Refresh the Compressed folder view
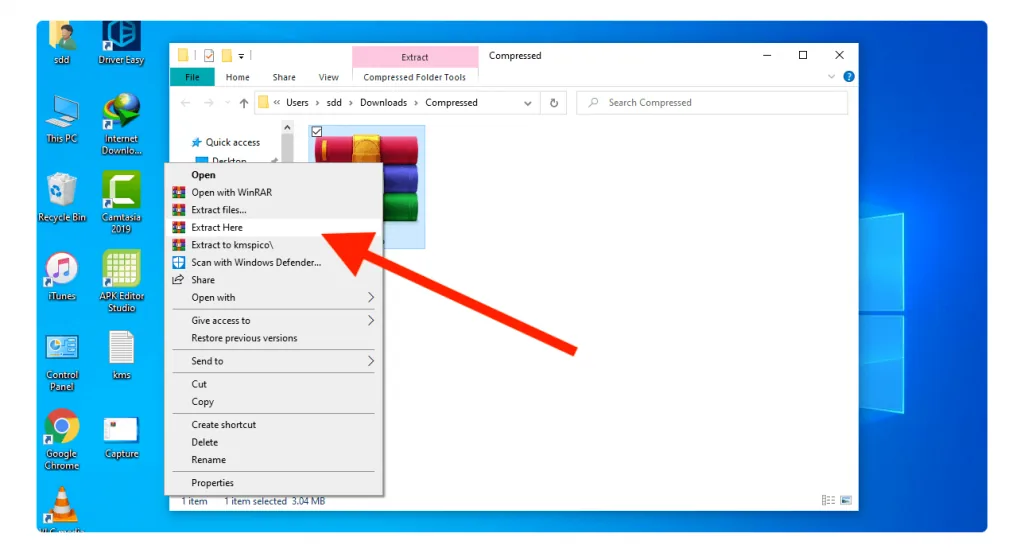Image resolution: width=1024 pixels, height=553 pixels. [554, 103]
